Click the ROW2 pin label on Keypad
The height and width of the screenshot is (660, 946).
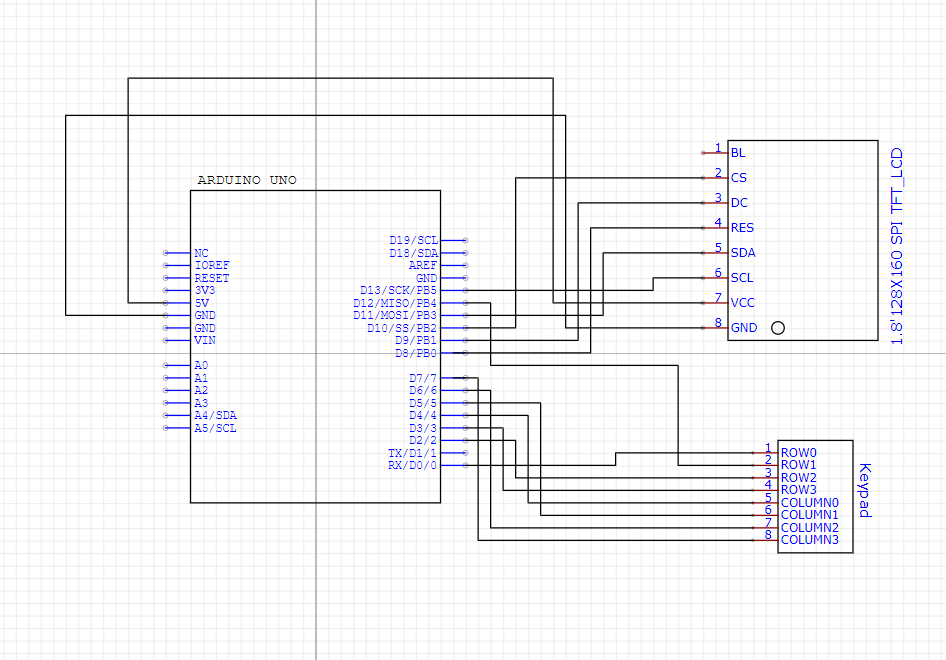pos(798,478)
